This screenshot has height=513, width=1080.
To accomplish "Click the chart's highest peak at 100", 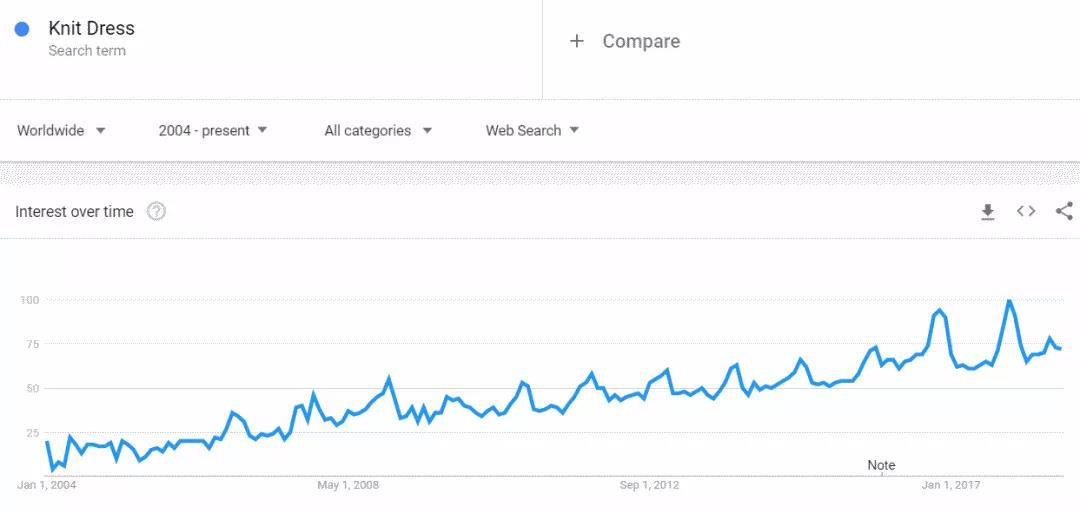I will point(1009,301).
